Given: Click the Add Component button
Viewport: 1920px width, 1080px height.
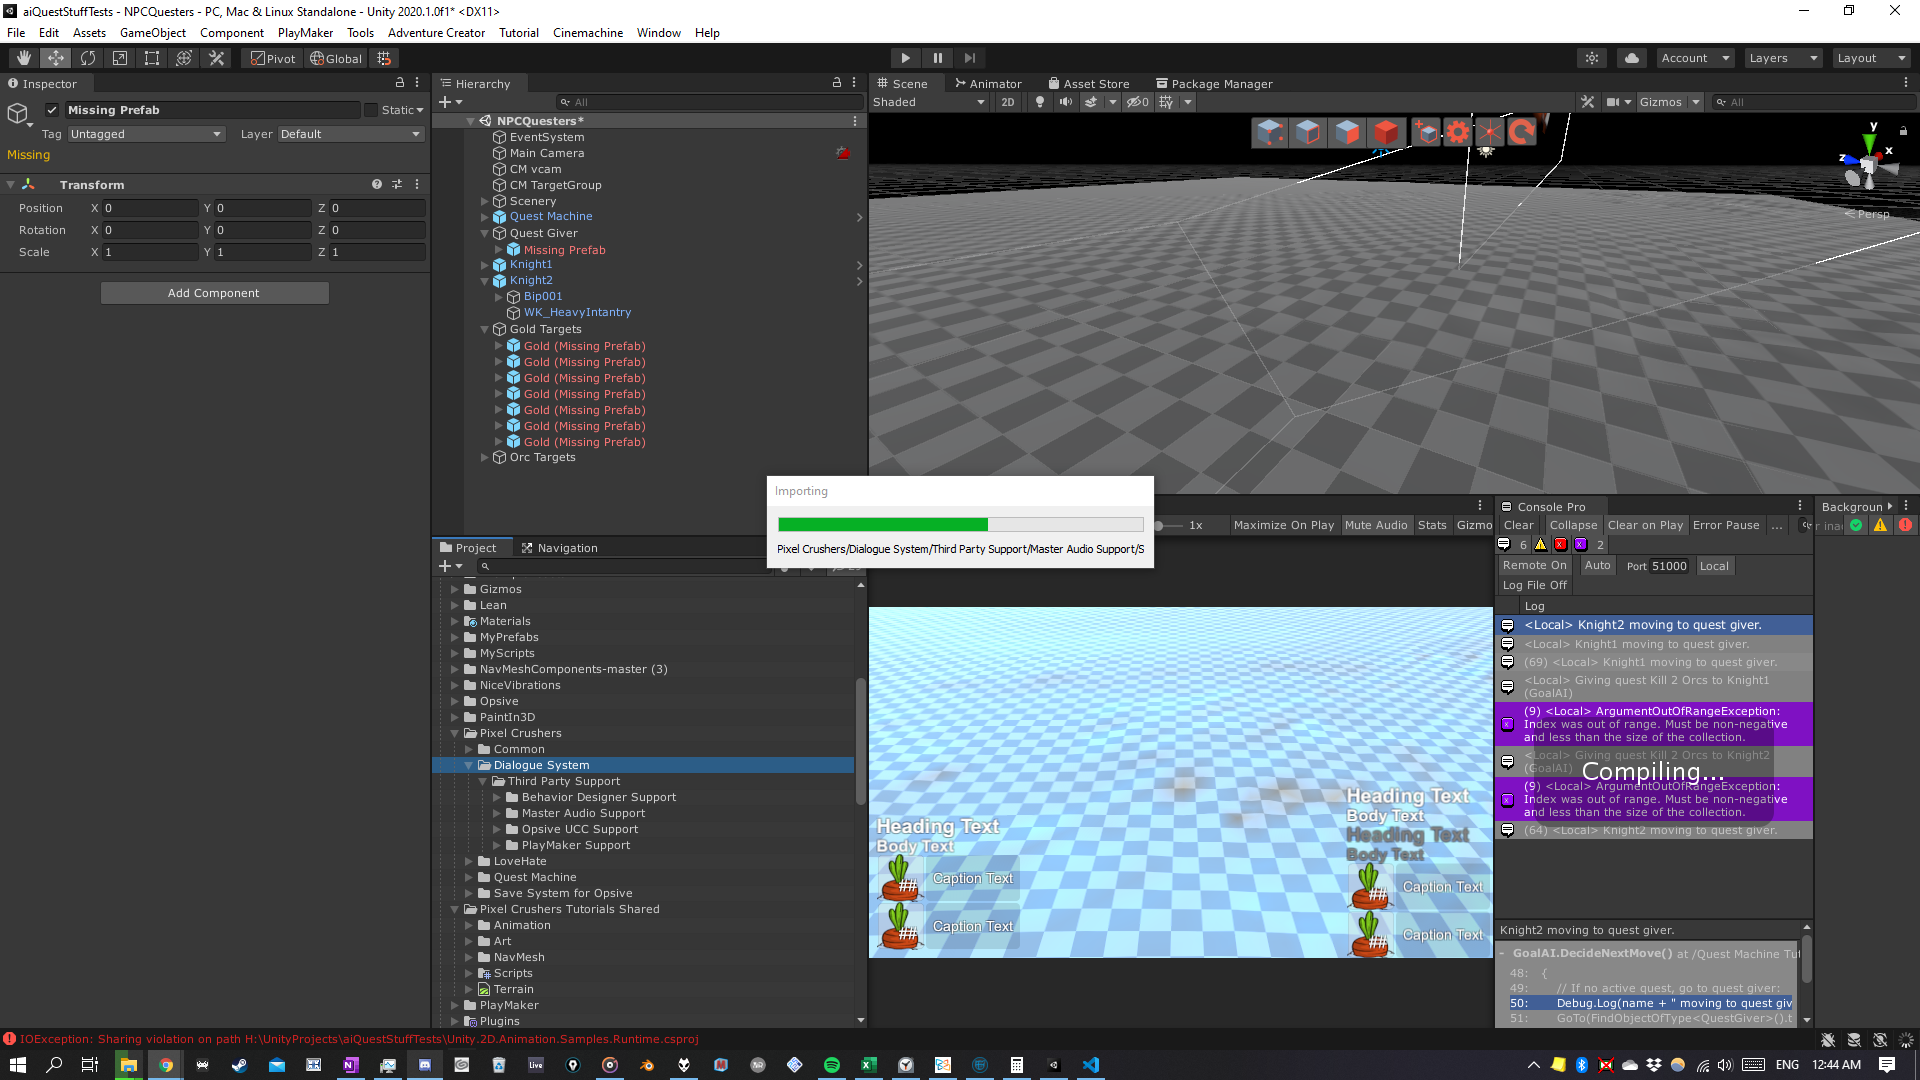Looking at the screenshot, I should (x=214, y=293).
